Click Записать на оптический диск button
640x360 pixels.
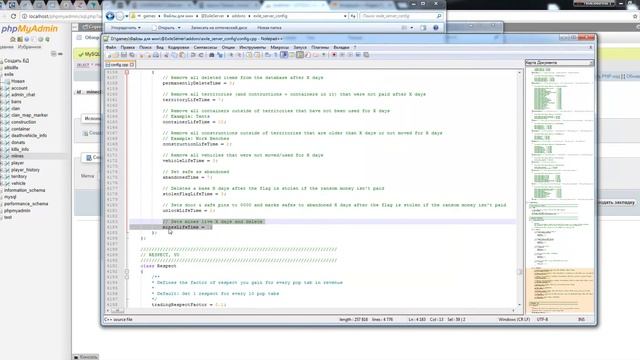(219, 28)
